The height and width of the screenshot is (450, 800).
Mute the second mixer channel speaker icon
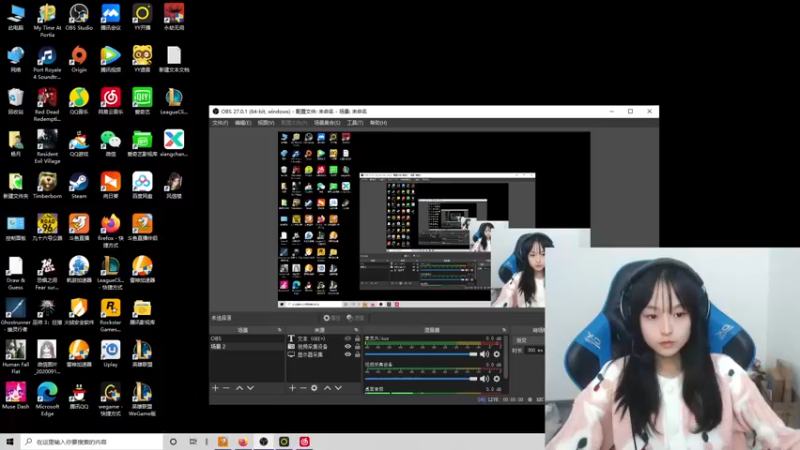(x=484, y=379)
